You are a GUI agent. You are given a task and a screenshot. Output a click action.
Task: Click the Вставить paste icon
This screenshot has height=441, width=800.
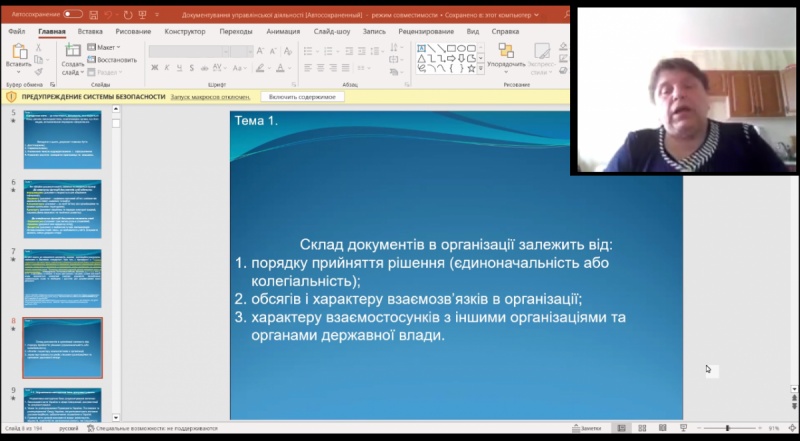coord(18,53)
